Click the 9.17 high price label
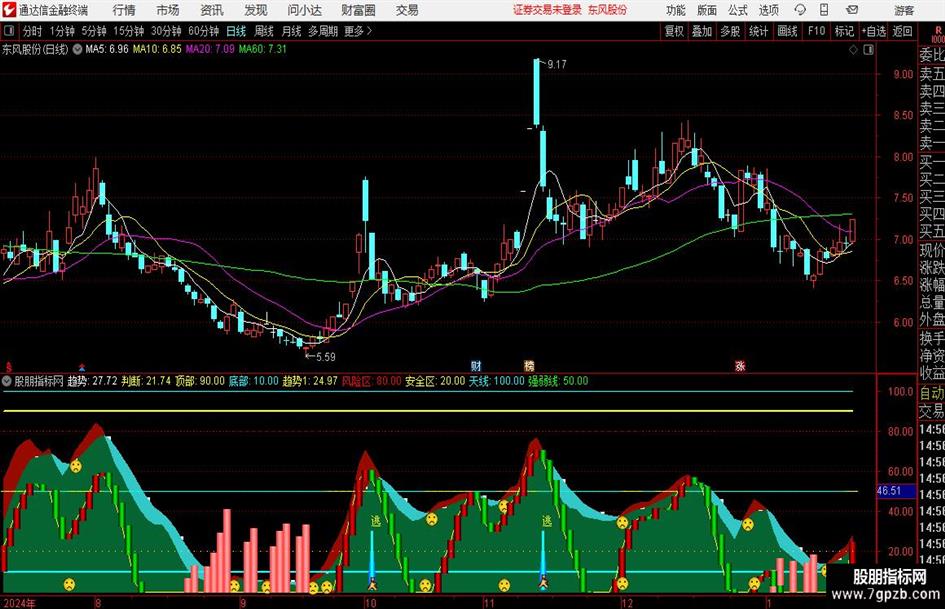The image size is (945, 609). [557, 65]
